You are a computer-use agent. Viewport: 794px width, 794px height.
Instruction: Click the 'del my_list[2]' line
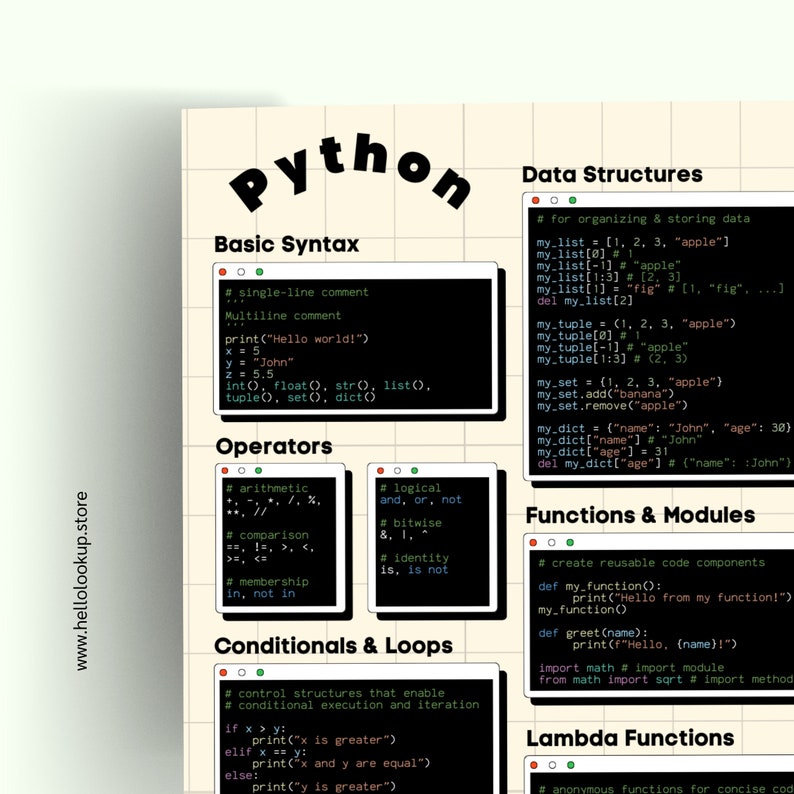tap(585, 301)
